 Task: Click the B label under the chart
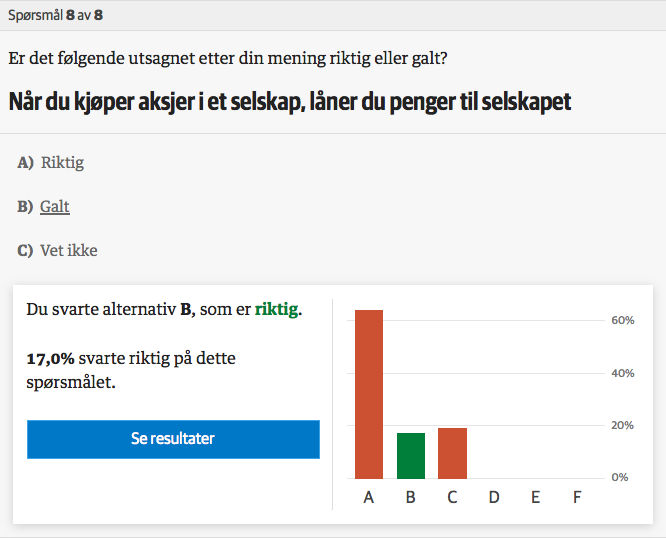click(410, 497)
